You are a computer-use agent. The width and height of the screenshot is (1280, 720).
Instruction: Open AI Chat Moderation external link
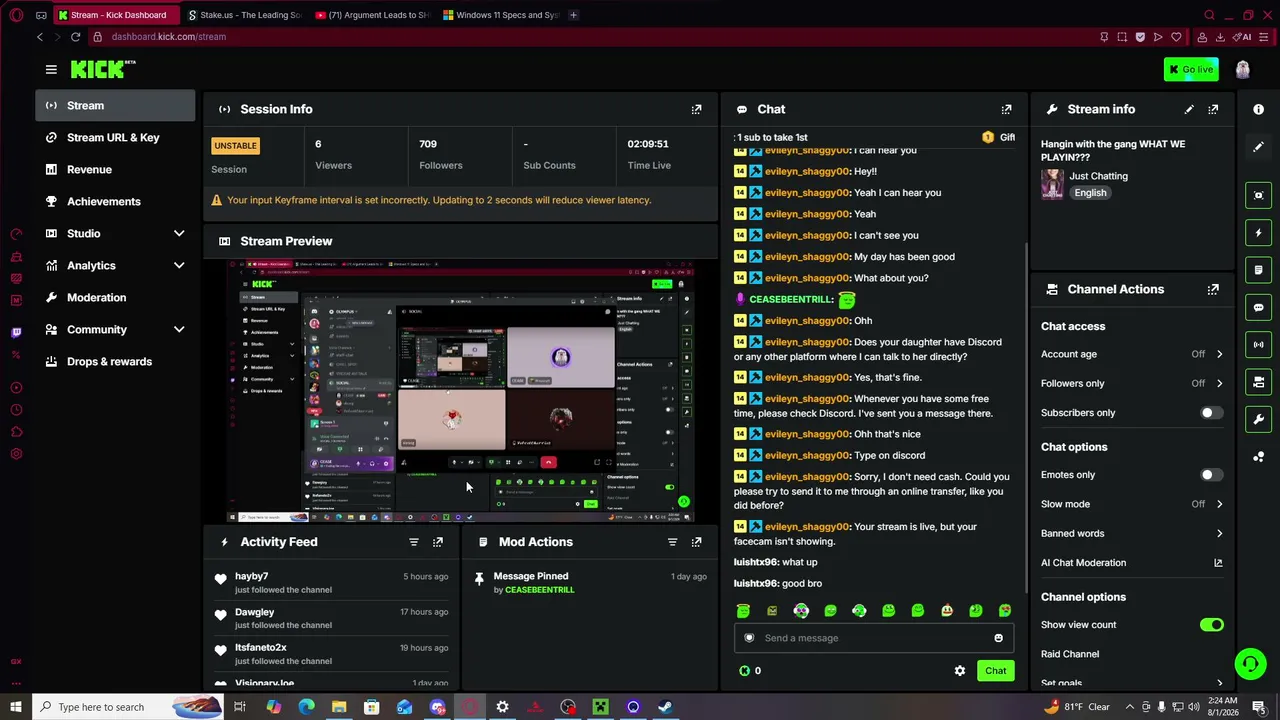tap(1218, 563)
